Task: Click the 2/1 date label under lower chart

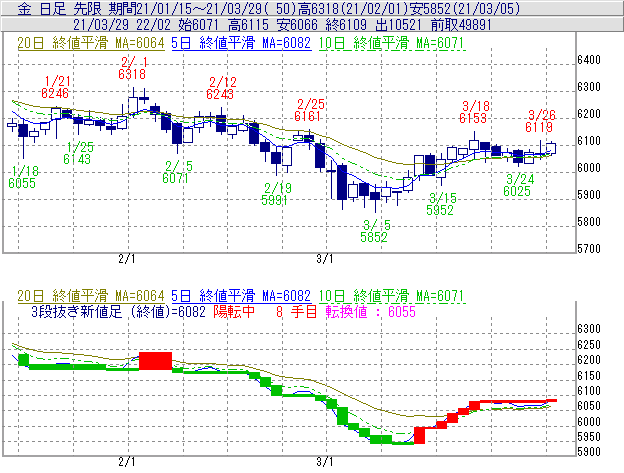Action: 127,462
